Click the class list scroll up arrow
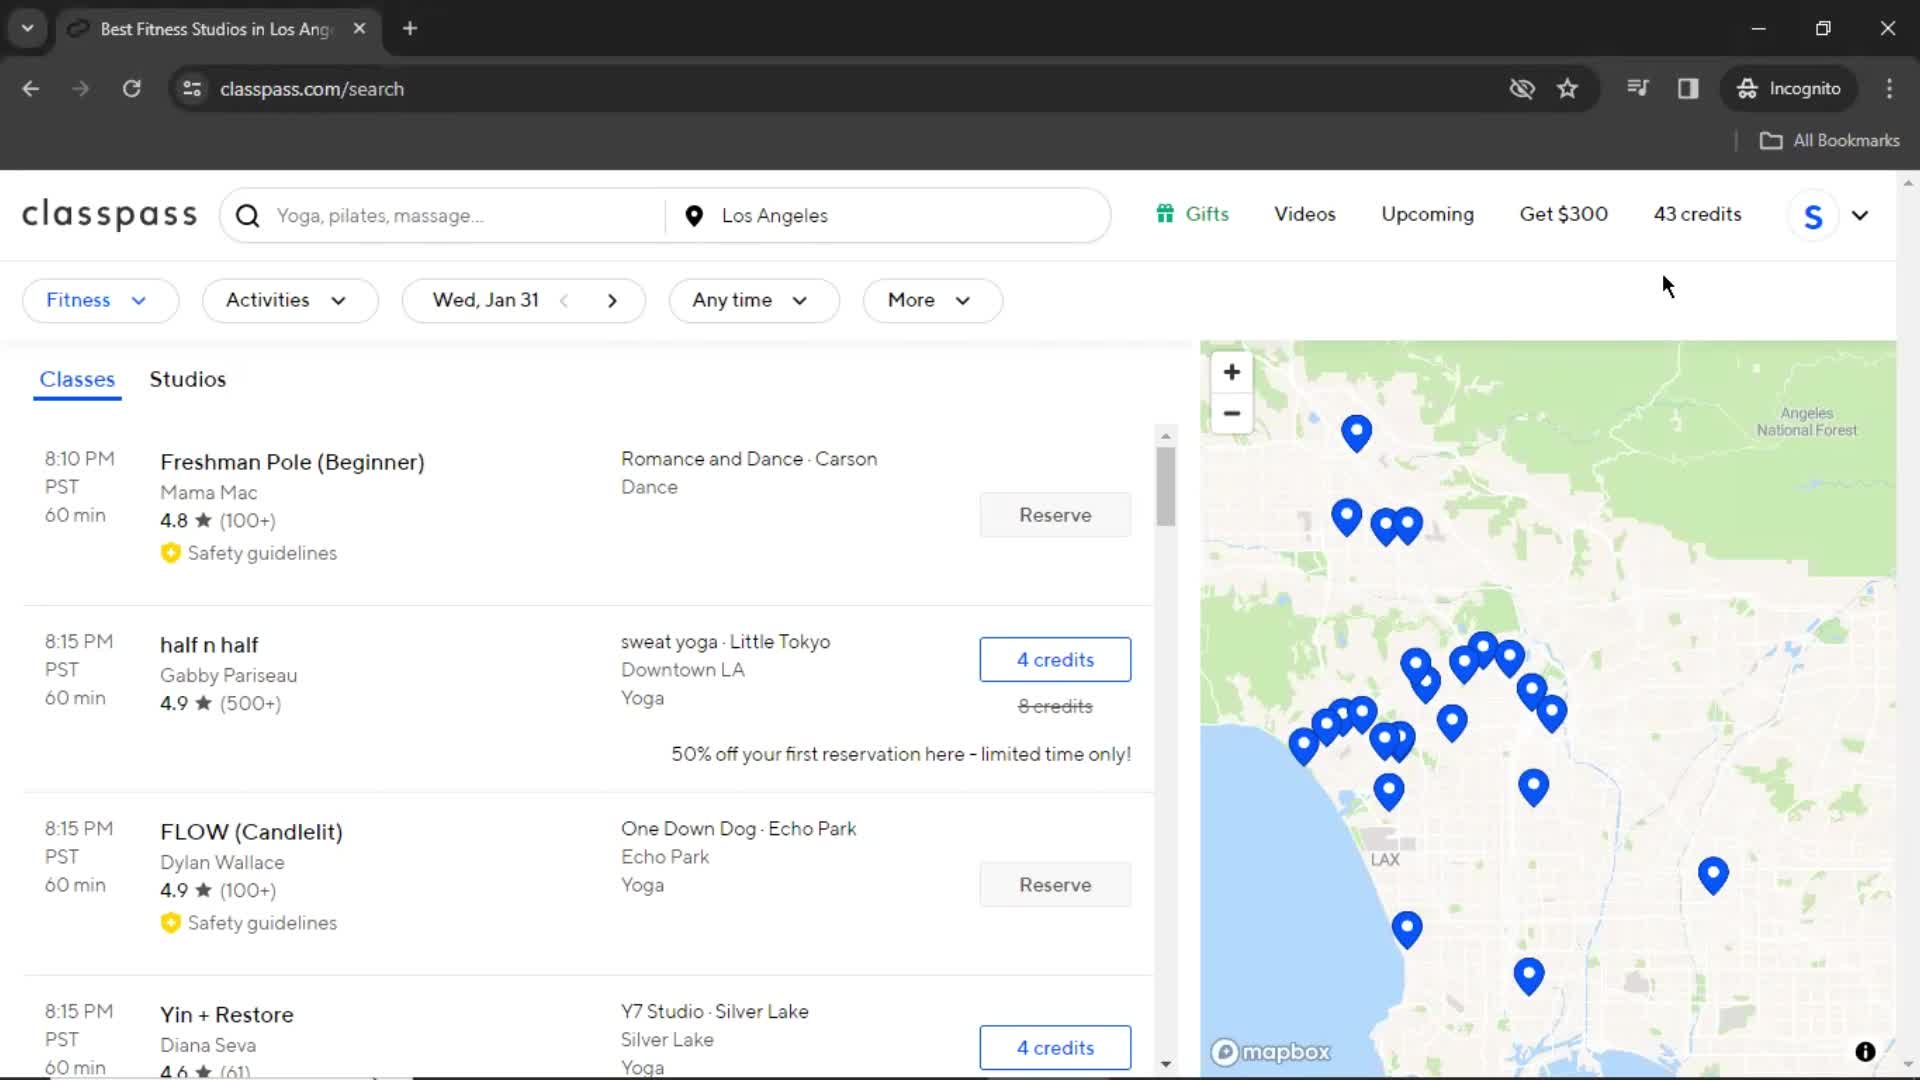Screen dimensions: 1920x1080 tap(1165, 436)
